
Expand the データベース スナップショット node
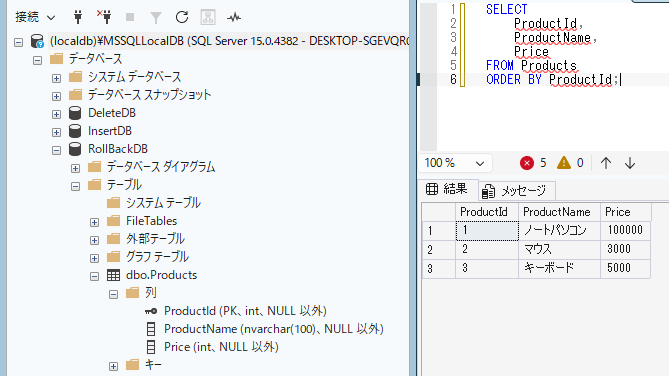click(x=56, y=96)
